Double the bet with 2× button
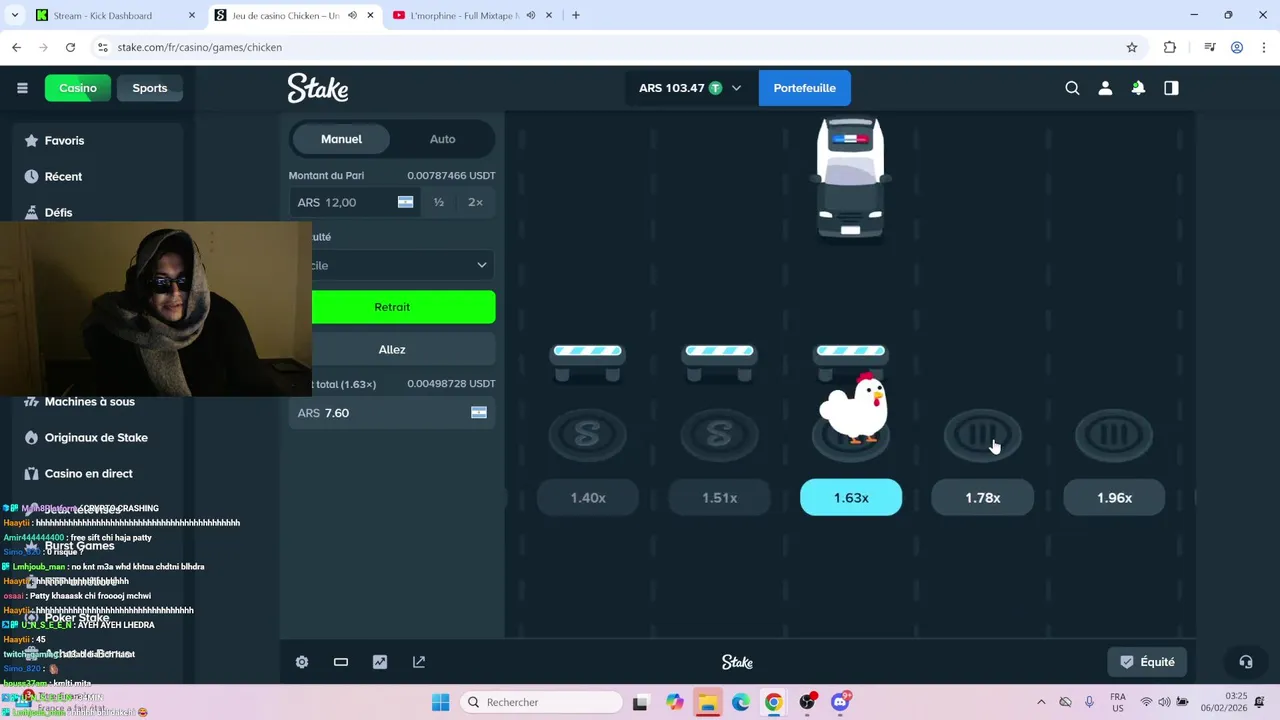Screen dimensions: 1280x720 pyautogui.click(x=475, y=202)
